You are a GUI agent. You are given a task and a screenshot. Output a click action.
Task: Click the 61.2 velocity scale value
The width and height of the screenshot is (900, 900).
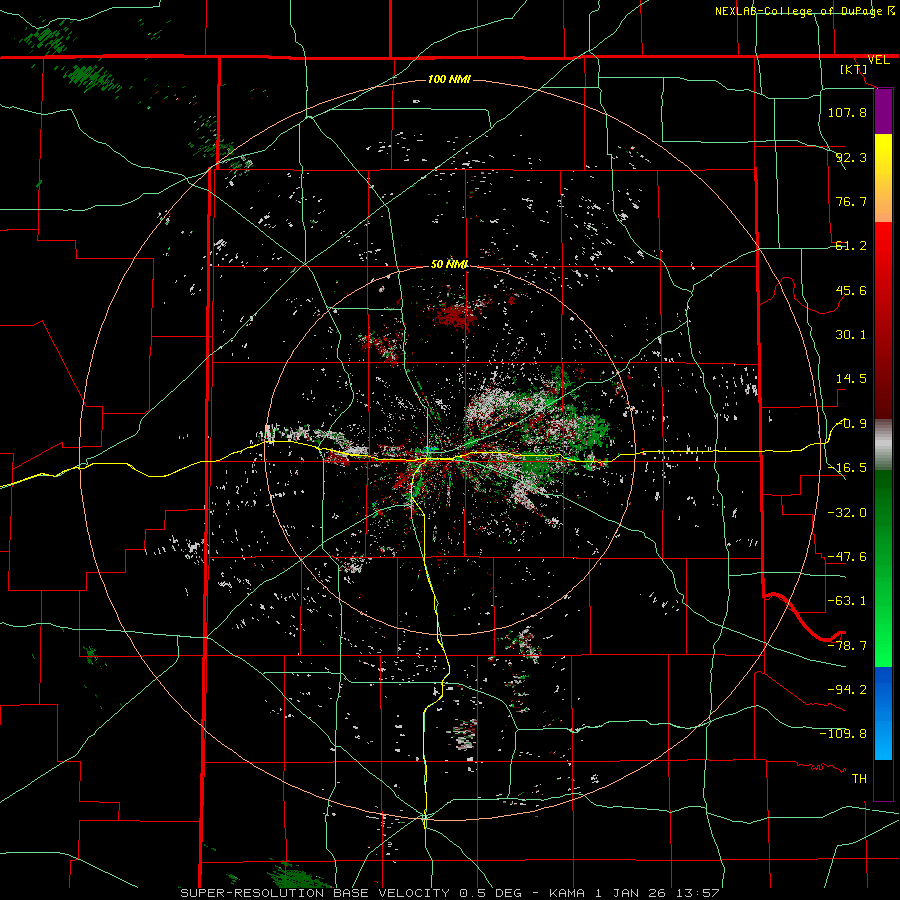pos(851,246)
